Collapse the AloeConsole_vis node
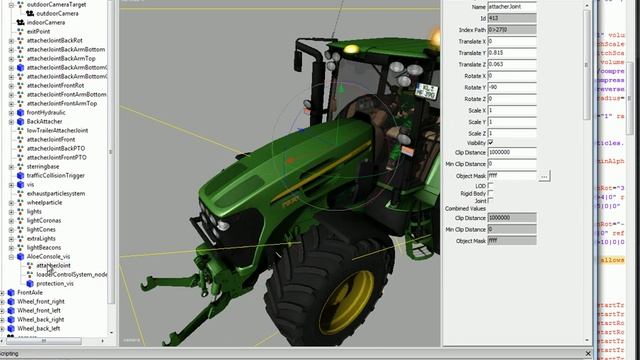Viewport: 640px width, 360px height. point(11,257)
